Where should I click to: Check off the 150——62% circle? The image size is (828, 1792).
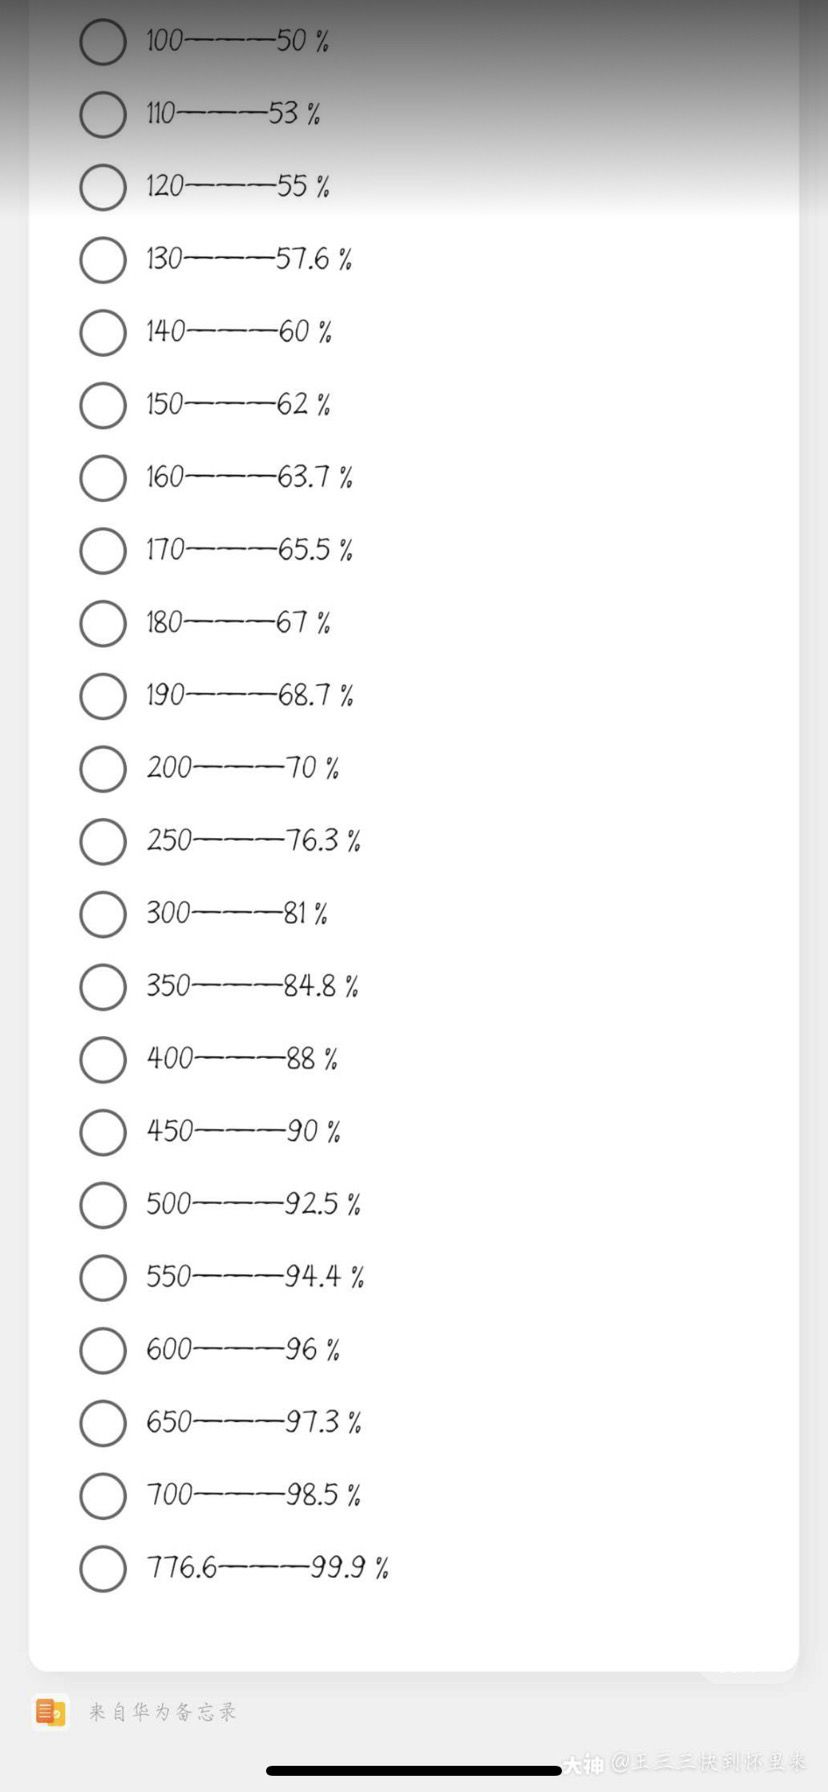(103, 405)
